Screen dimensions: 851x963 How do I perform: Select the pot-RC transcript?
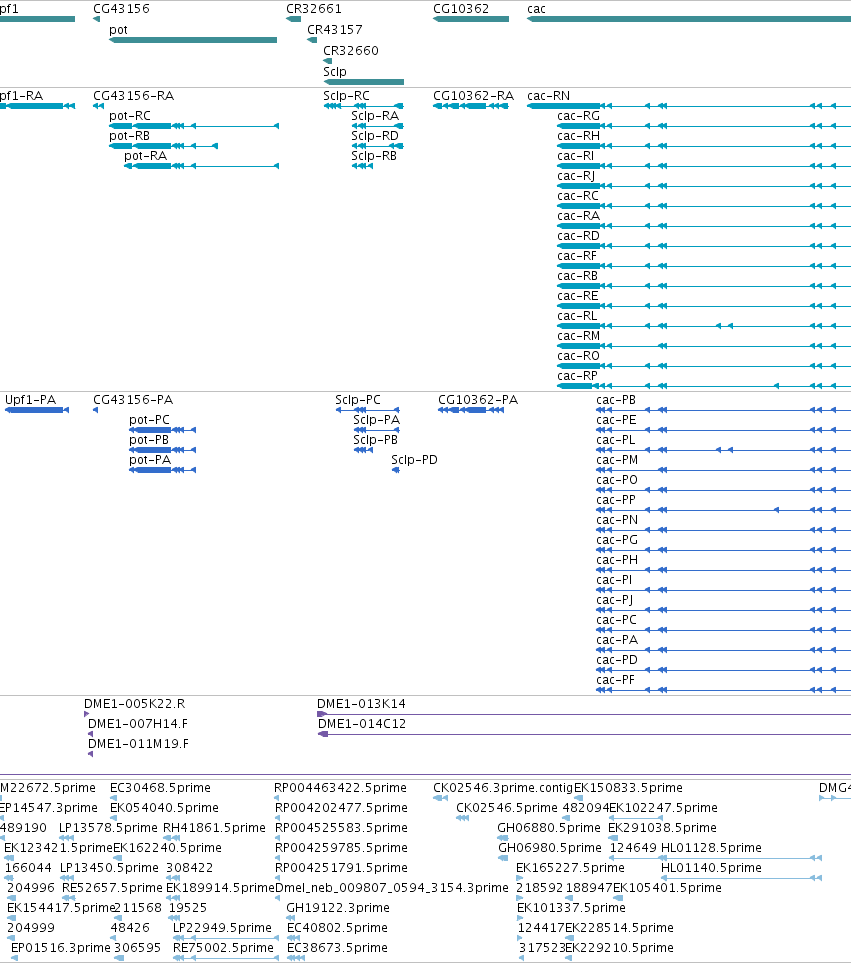194,126
